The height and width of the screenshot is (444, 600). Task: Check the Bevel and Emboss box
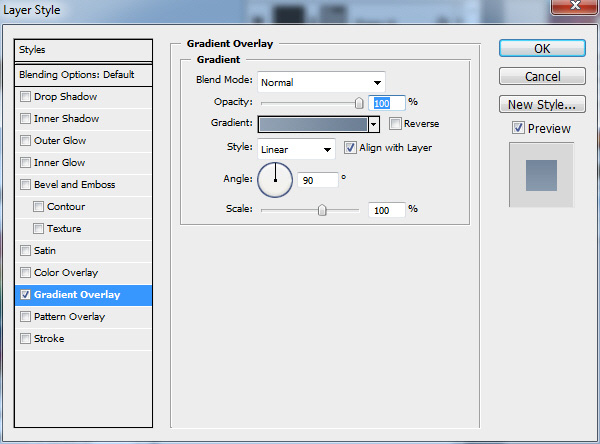pyautogui.click(x=25, y=184)
